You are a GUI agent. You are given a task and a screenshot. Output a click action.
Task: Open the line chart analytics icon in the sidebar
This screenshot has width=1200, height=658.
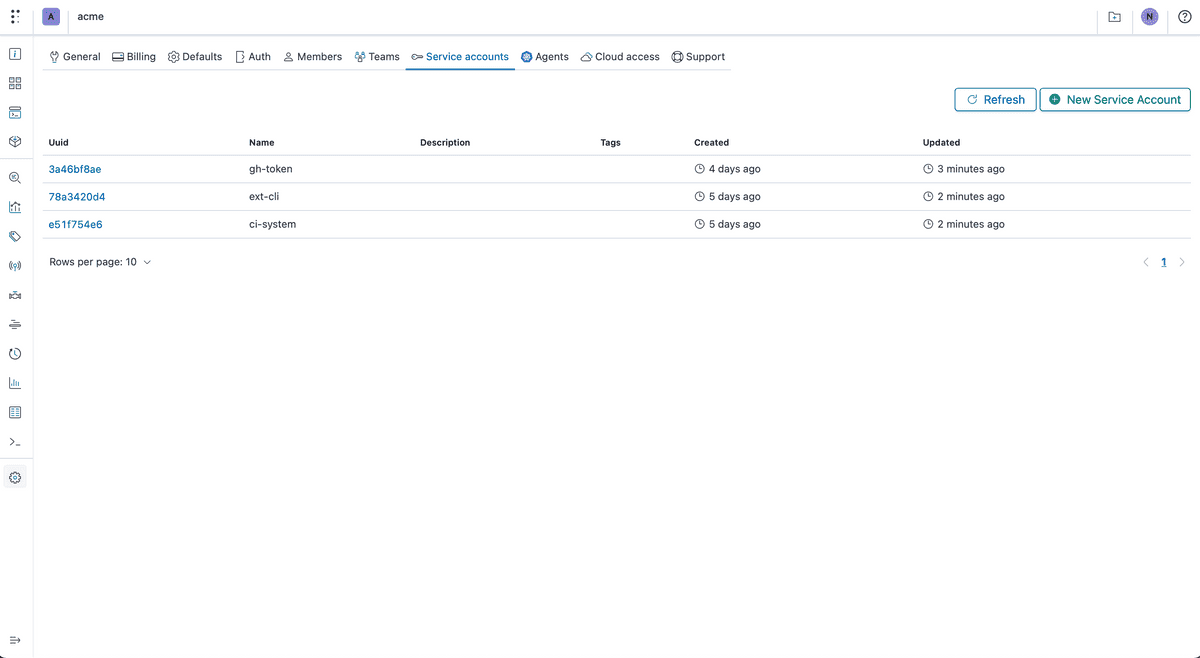tap(15, 207)
